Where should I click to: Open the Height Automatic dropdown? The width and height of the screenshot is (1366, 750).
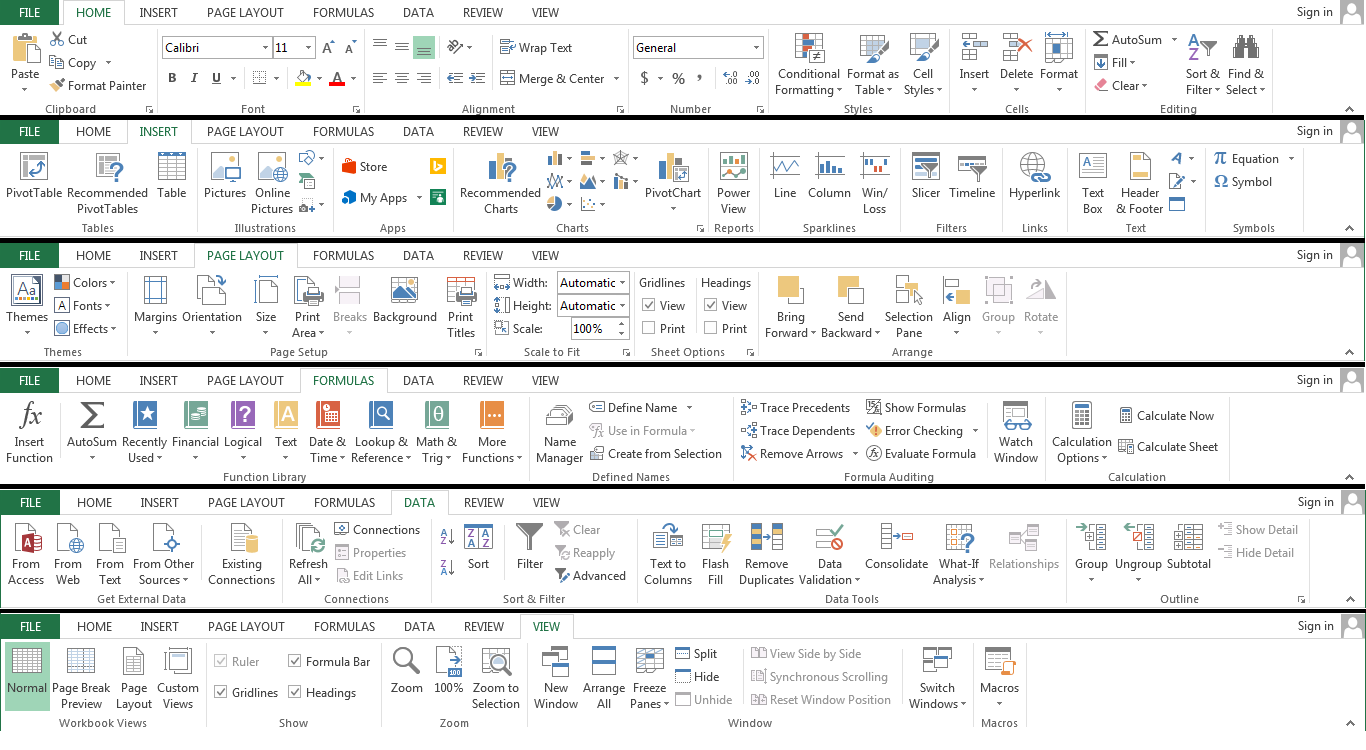(x=623, y=306)
